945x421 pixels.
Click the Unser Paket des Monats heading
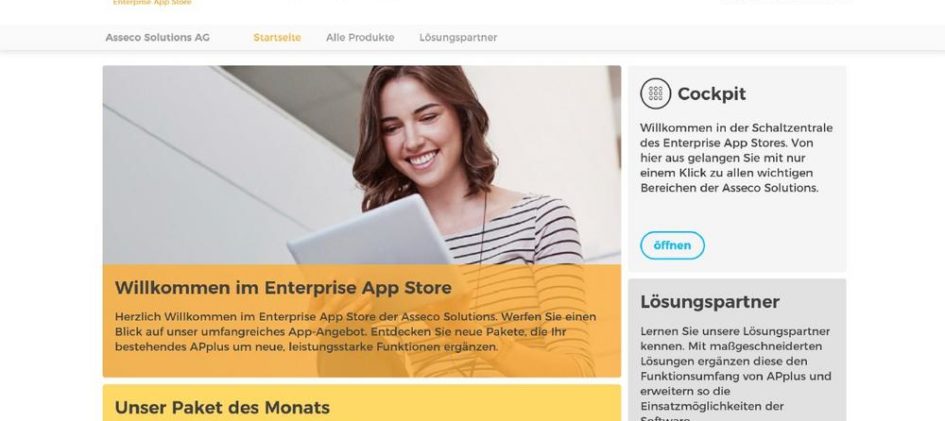(x=222, y=407)
